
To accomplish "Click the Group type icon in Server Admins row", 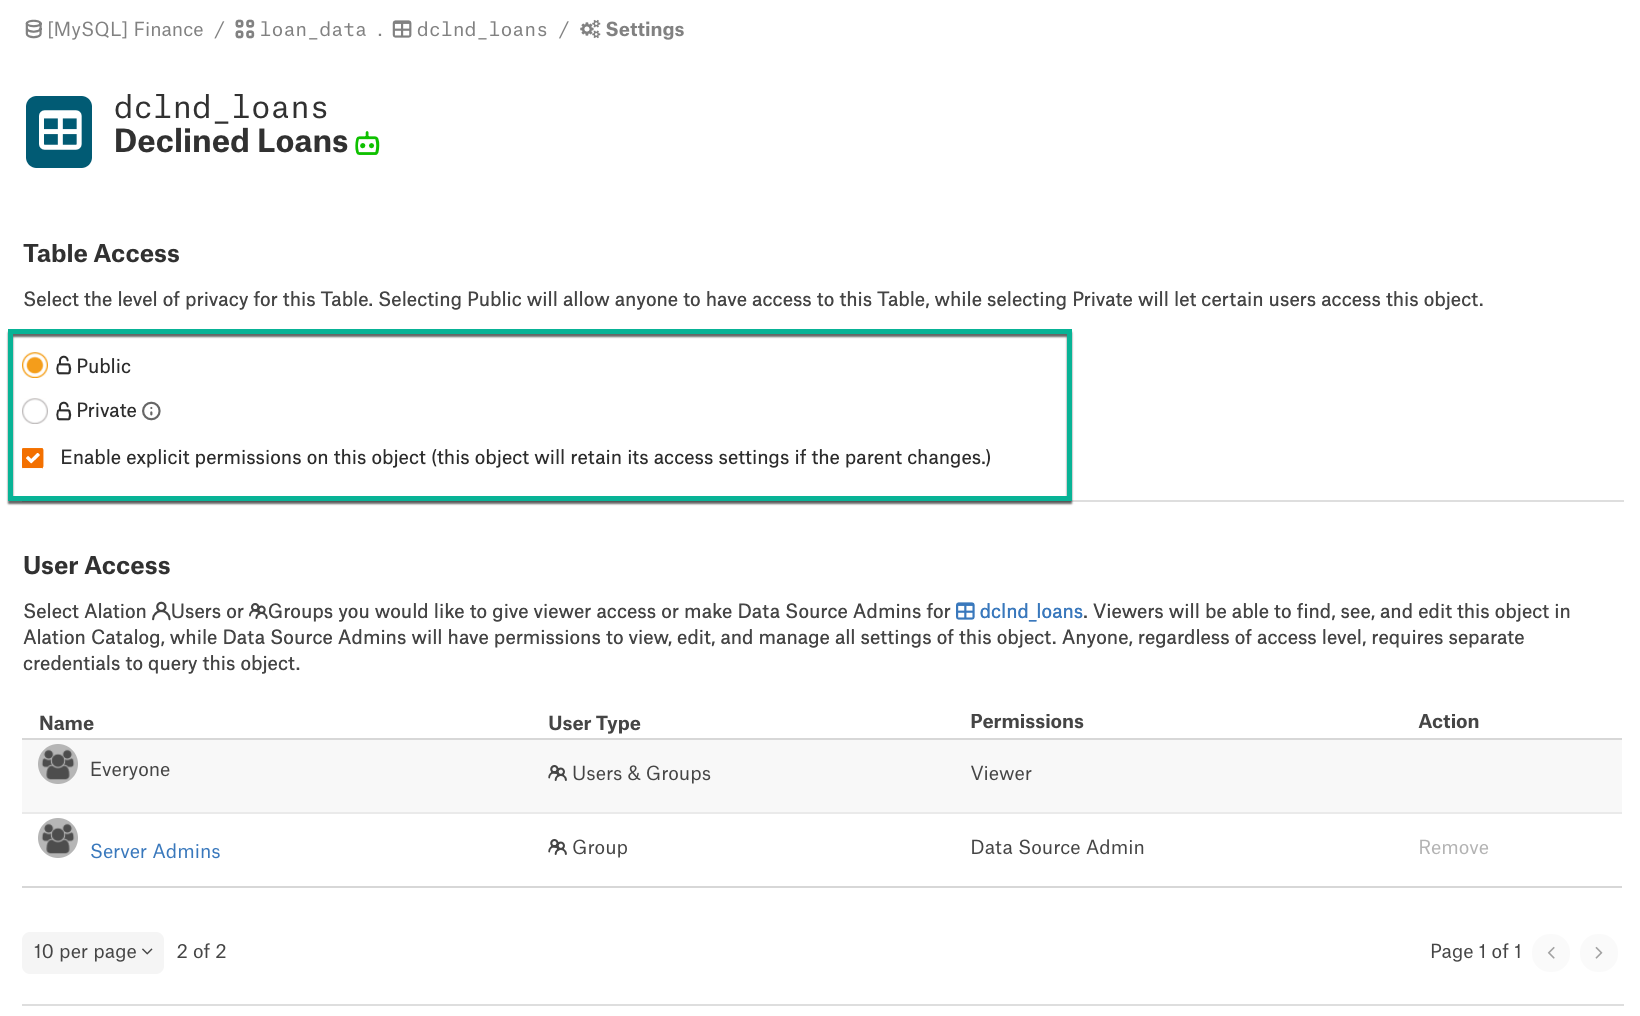I will tap(557, 847).
